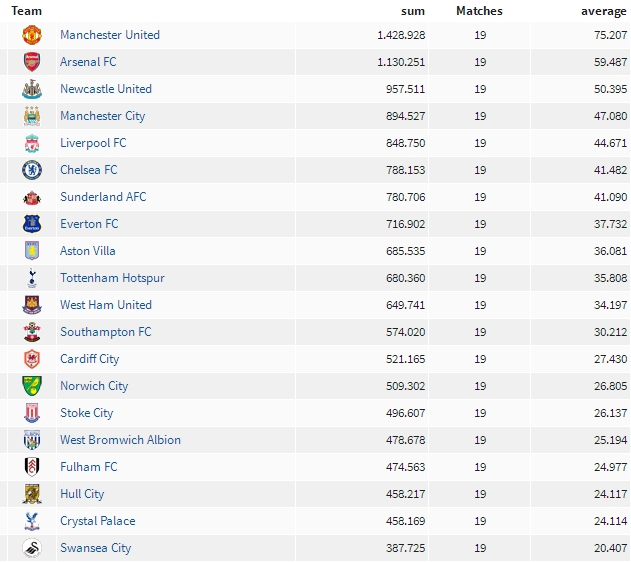Click the Chelsea FC crest icon

32,170
